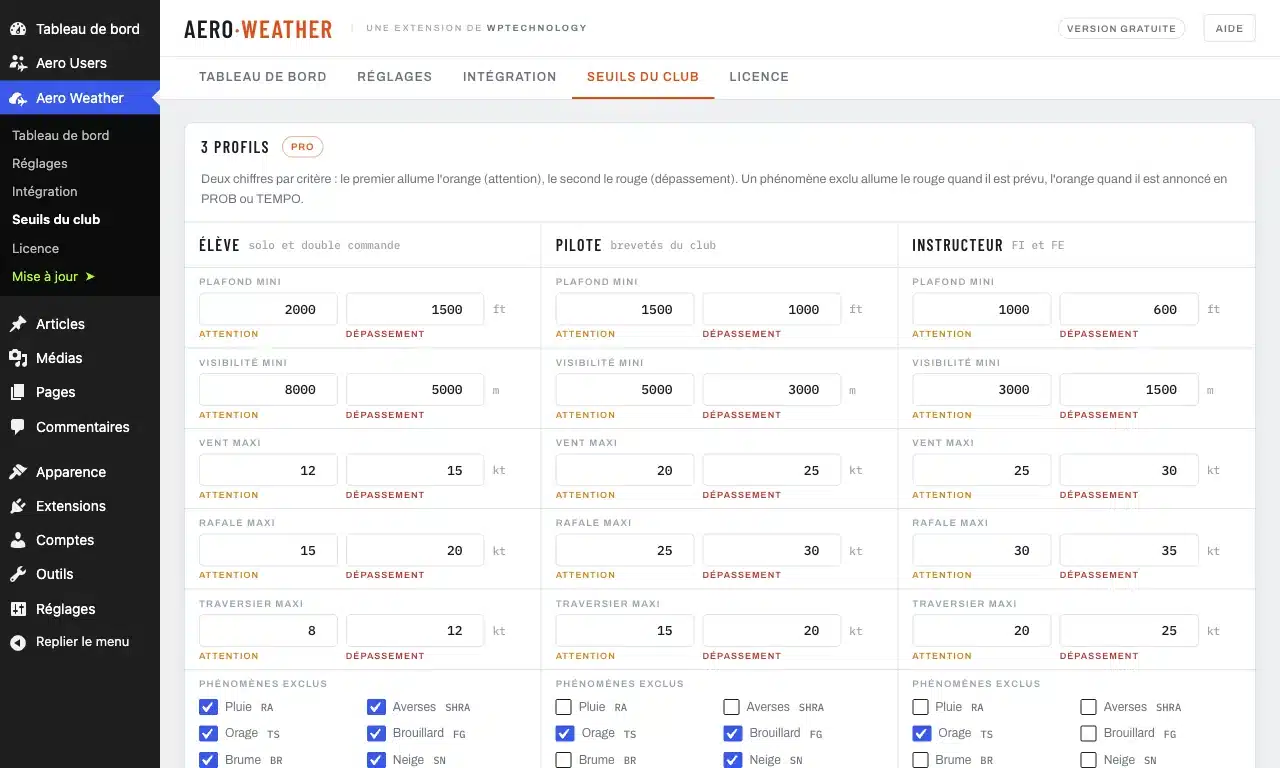Edit Instructeur plafond mini dépassement field (600)
The image size is (1280, 768).
(x=1129, y=309)
